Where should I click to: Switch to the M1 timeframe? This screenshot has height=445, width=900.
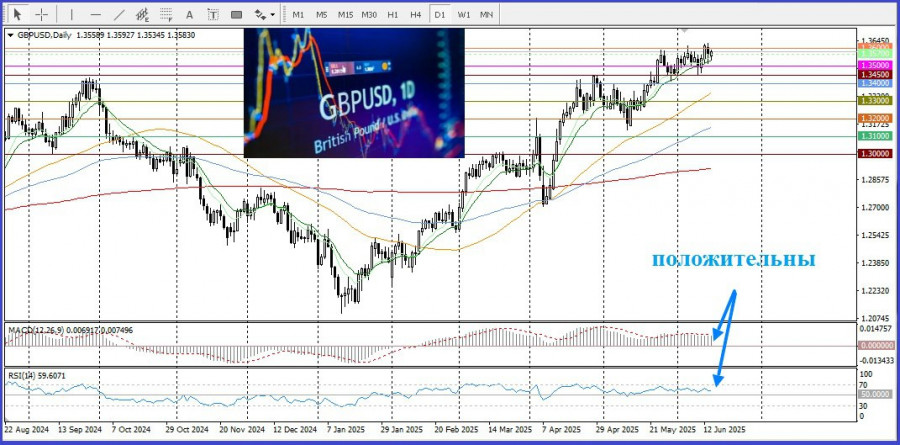[x=298, y=15]
